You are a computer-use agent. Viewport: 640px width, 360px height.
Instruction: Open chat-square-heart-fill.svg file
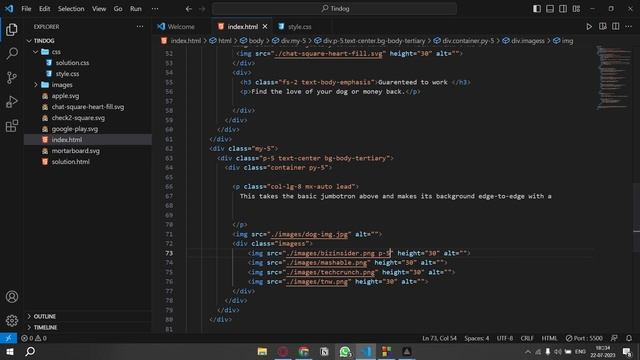[x=88, y=107]
